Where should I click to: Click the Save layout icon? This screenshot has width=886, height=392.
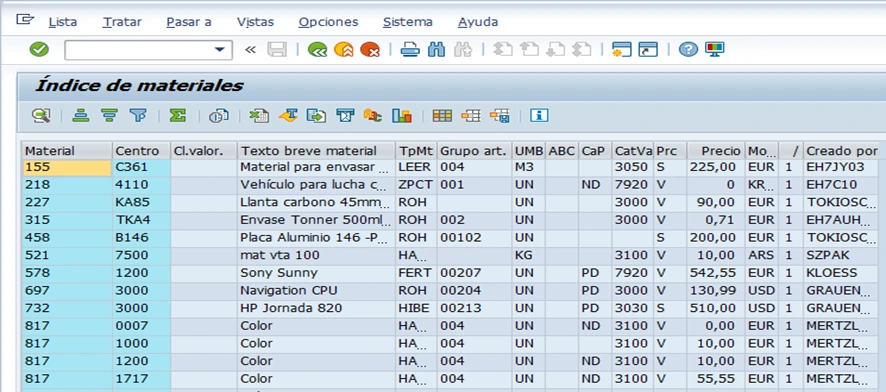coord(500,116)
